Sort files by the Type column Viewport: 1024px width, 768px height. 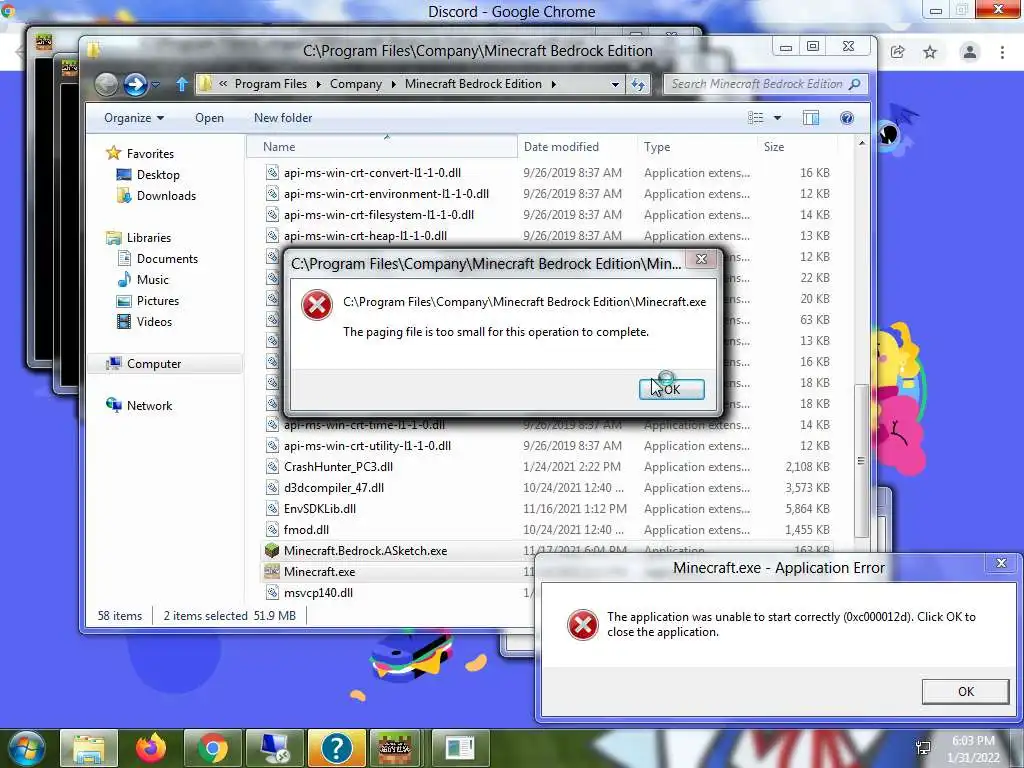(697, 147)
